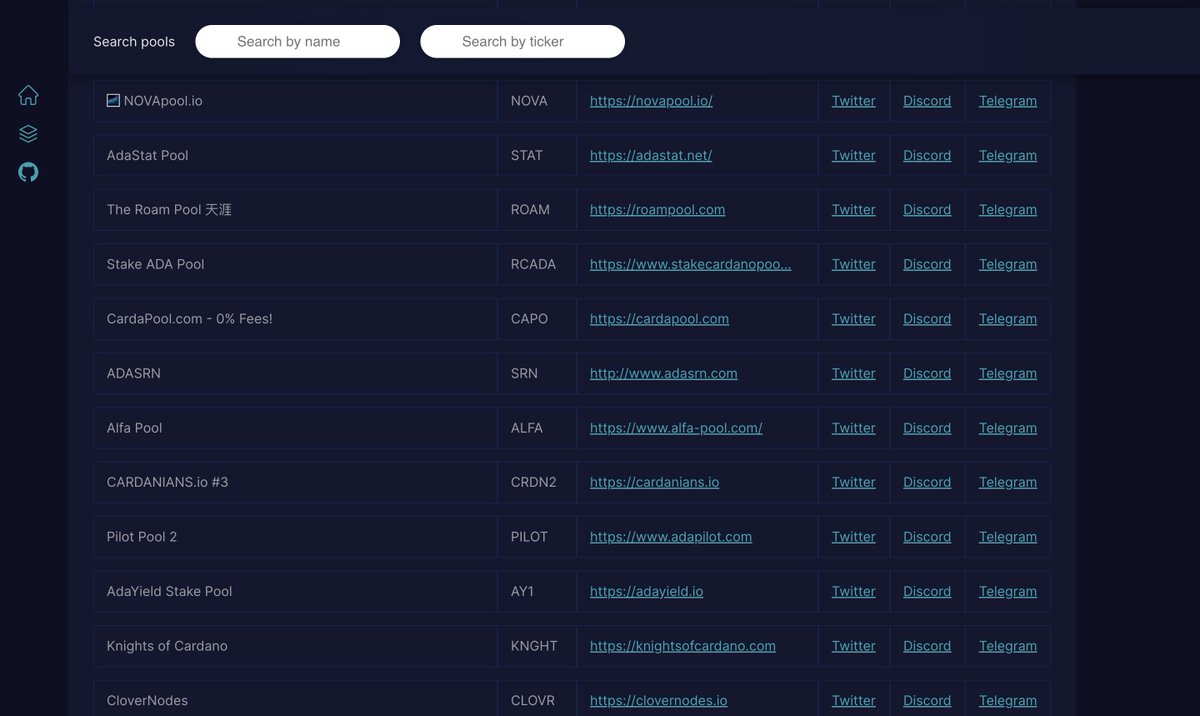Viewport: 1200px width, 716px height.
Task: Focus the Search by ticker field
Action: click(522, 41)
